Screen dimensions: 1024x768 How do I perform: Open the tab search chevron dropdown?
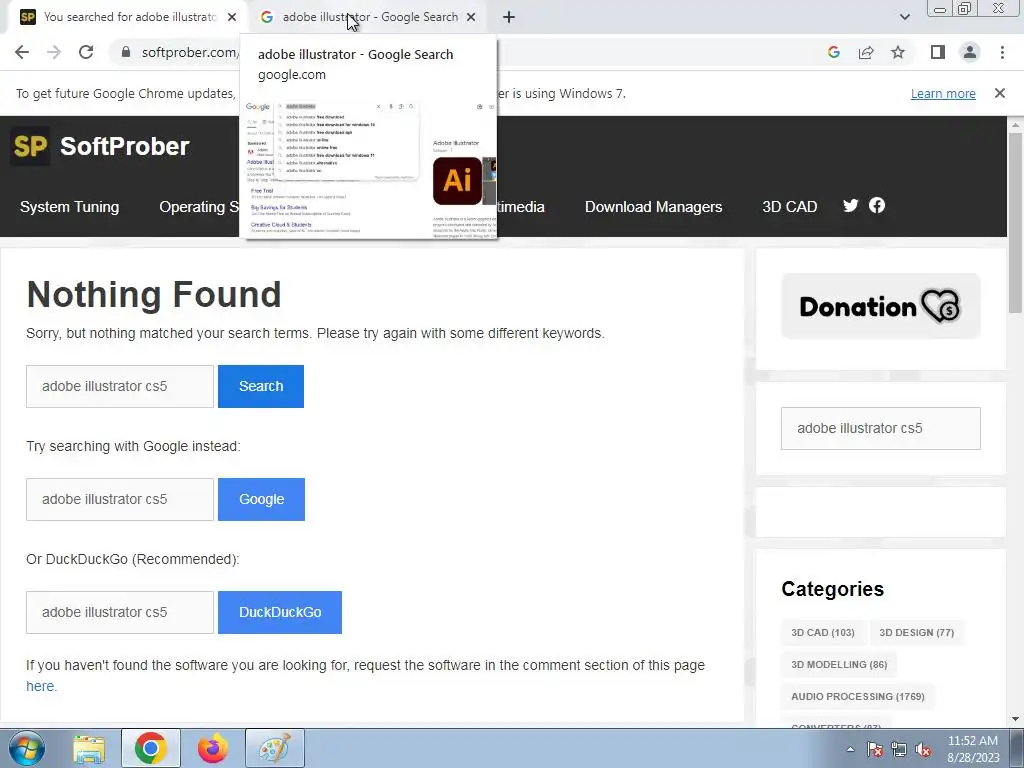pos(904,17)
